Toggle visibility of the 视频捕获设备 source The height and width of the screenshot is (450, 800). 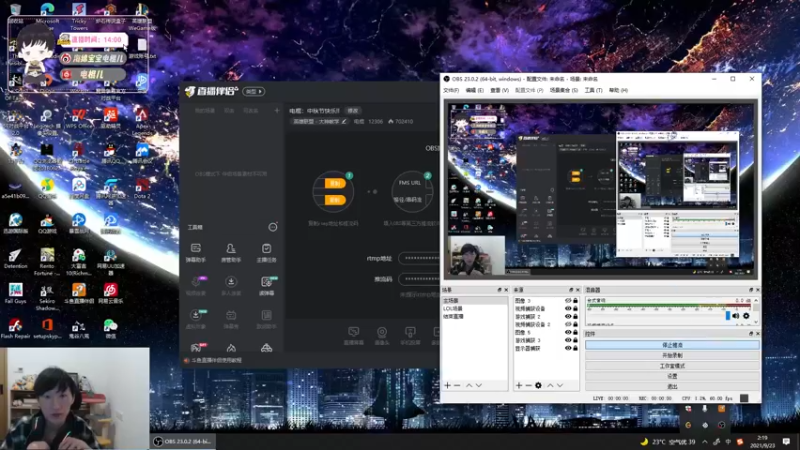(x=568, y=309)
